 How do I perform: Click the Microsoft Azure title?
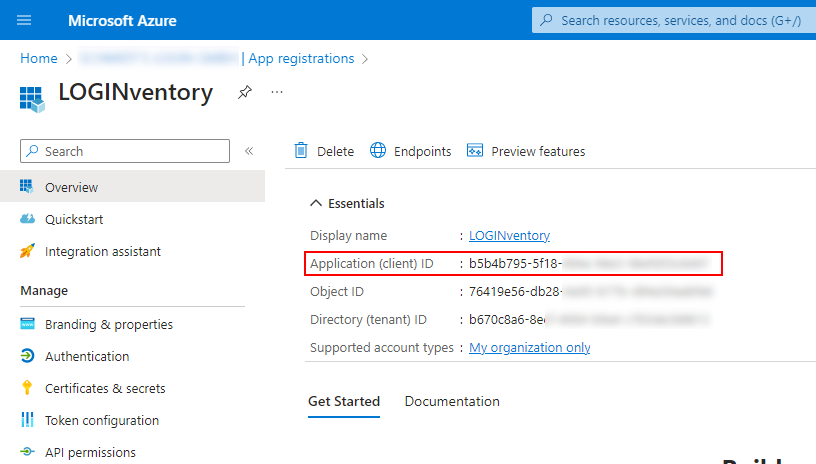[122, 21]
